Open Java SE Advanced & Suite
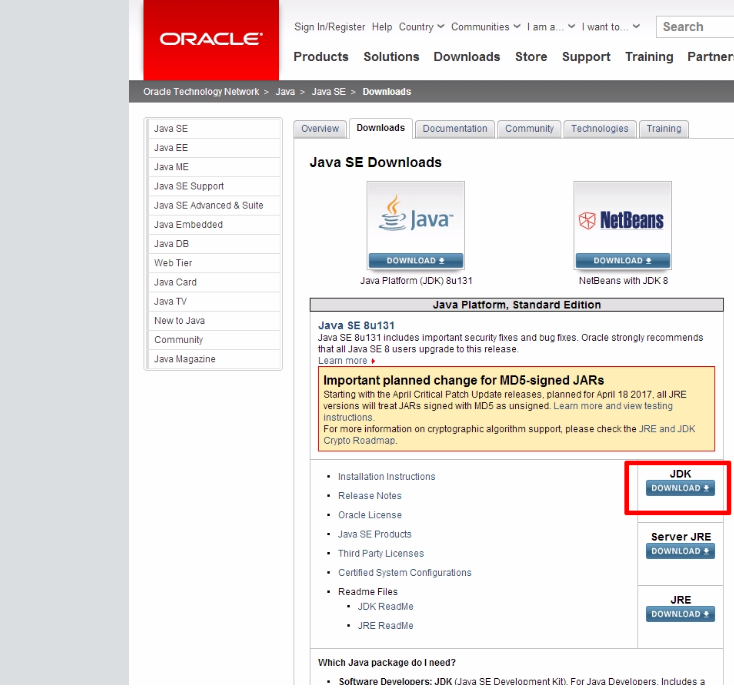Image resolution: width=734 pixels, height=689 pixels. [214, 205]
